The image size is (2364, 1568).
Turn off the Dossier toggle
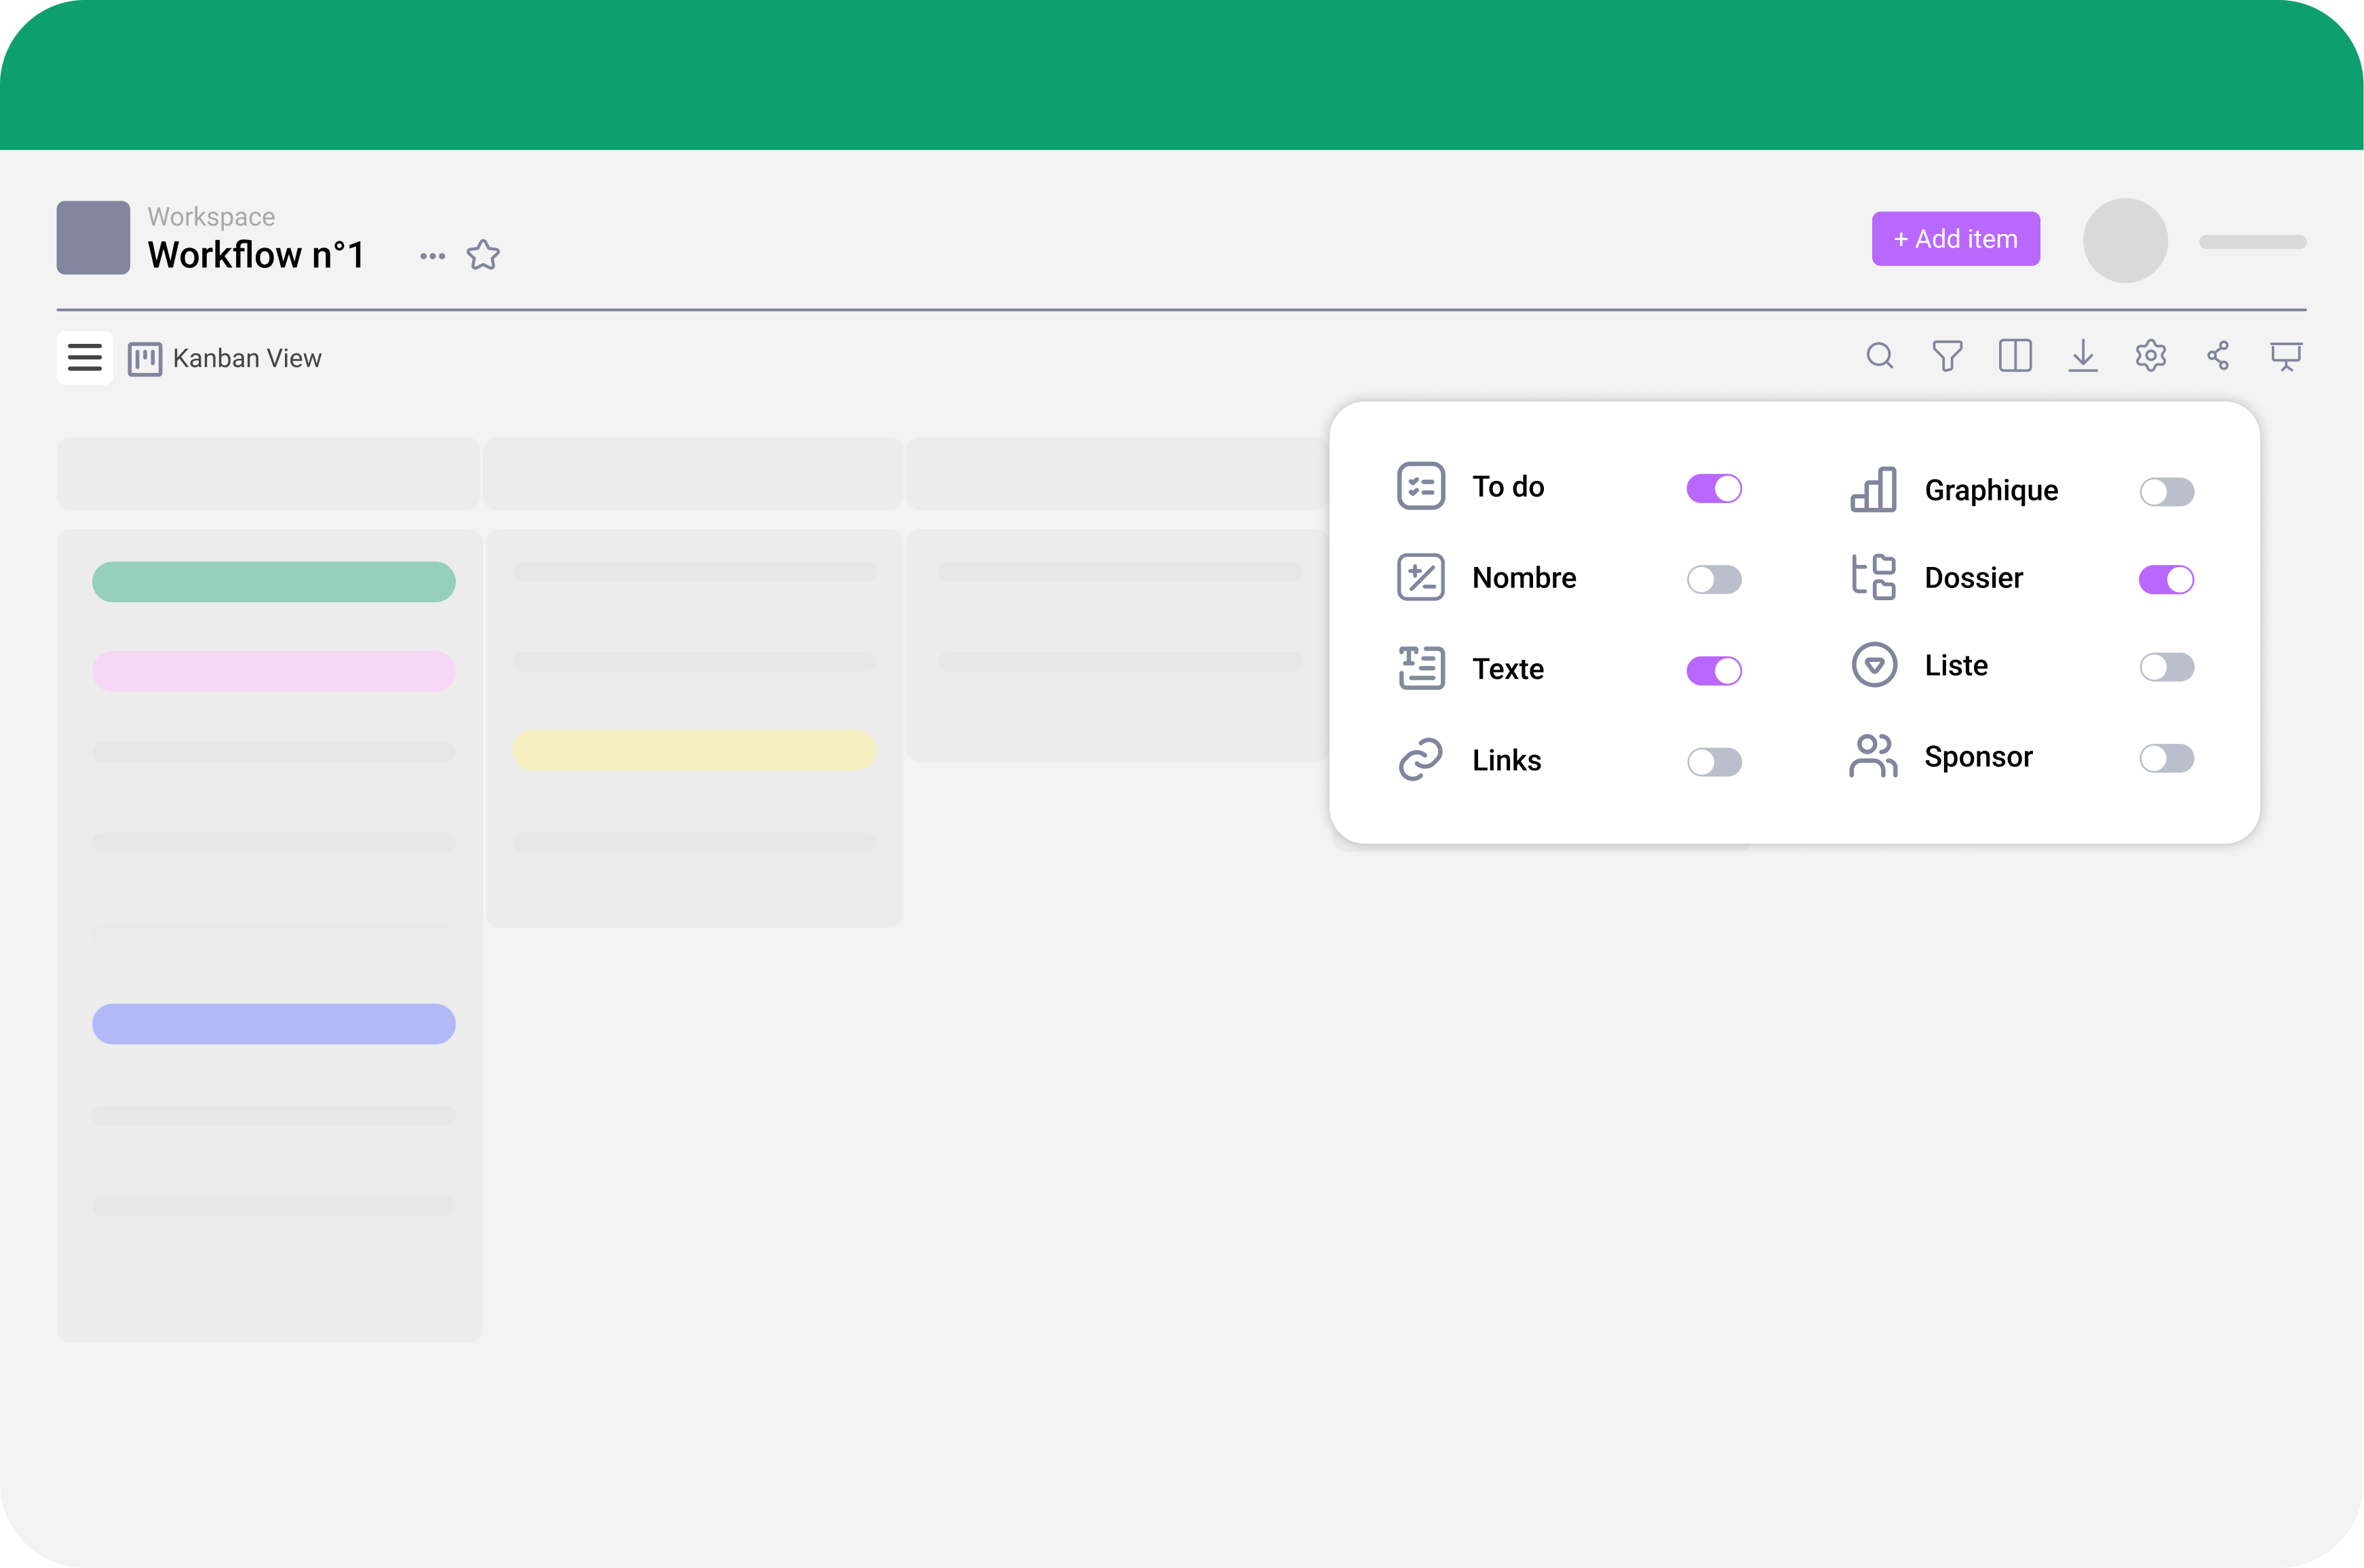2166,580
